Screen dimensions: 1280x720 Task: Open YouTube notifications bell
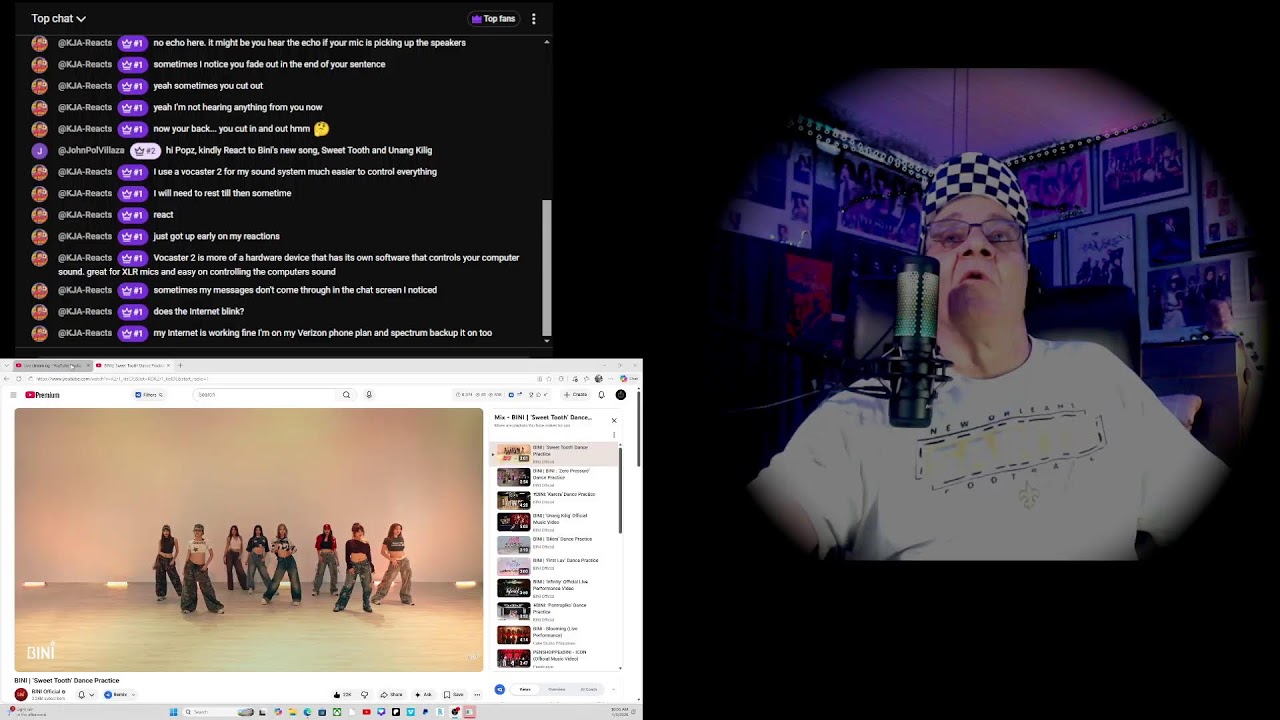pos(602,395)
